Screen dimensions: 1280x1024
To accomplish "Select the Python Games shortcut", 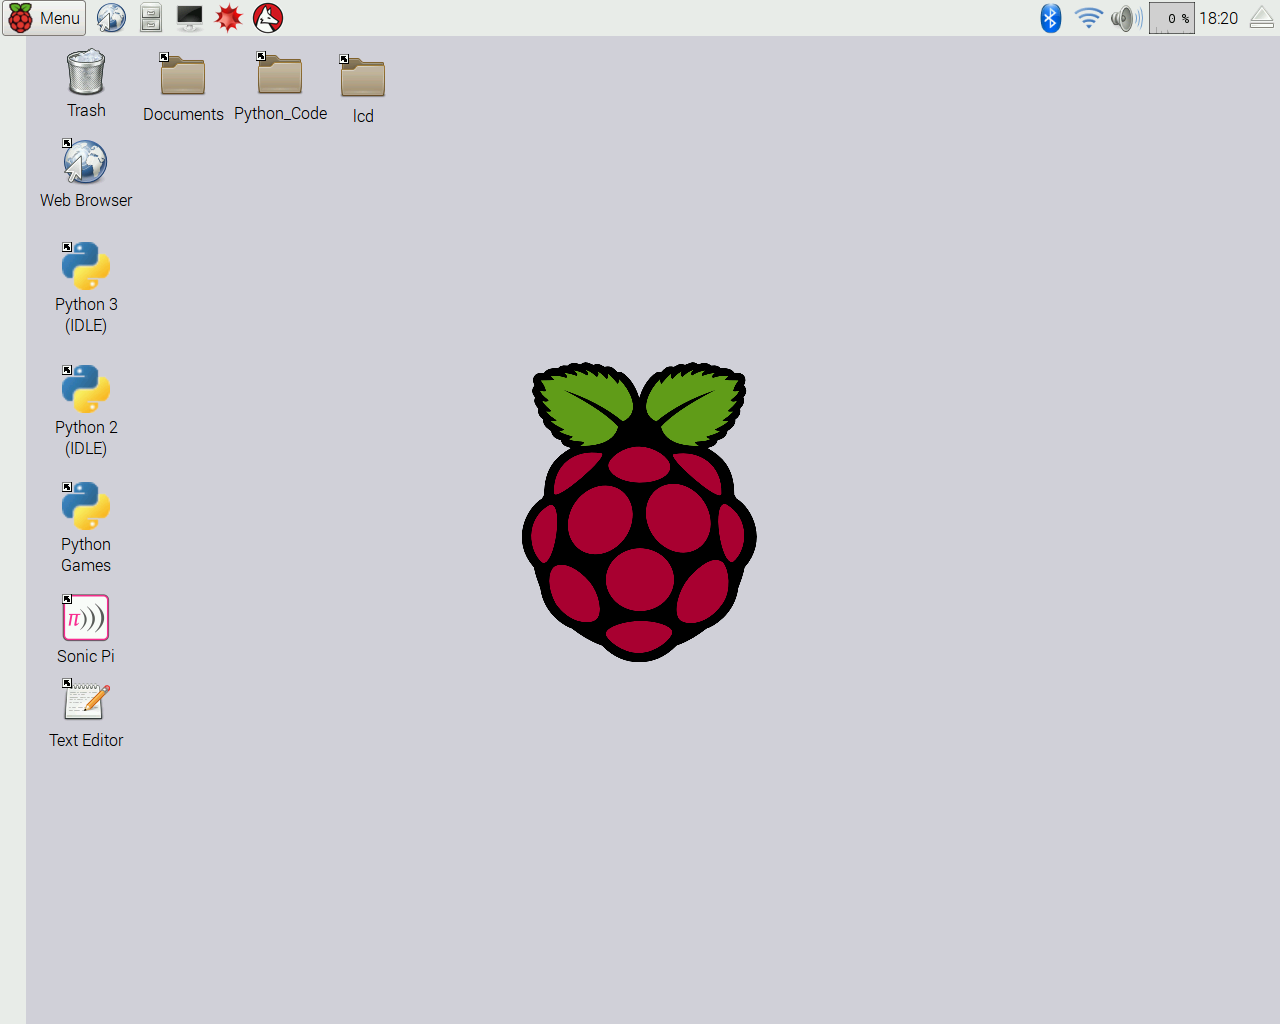I will tap(86, 528).
